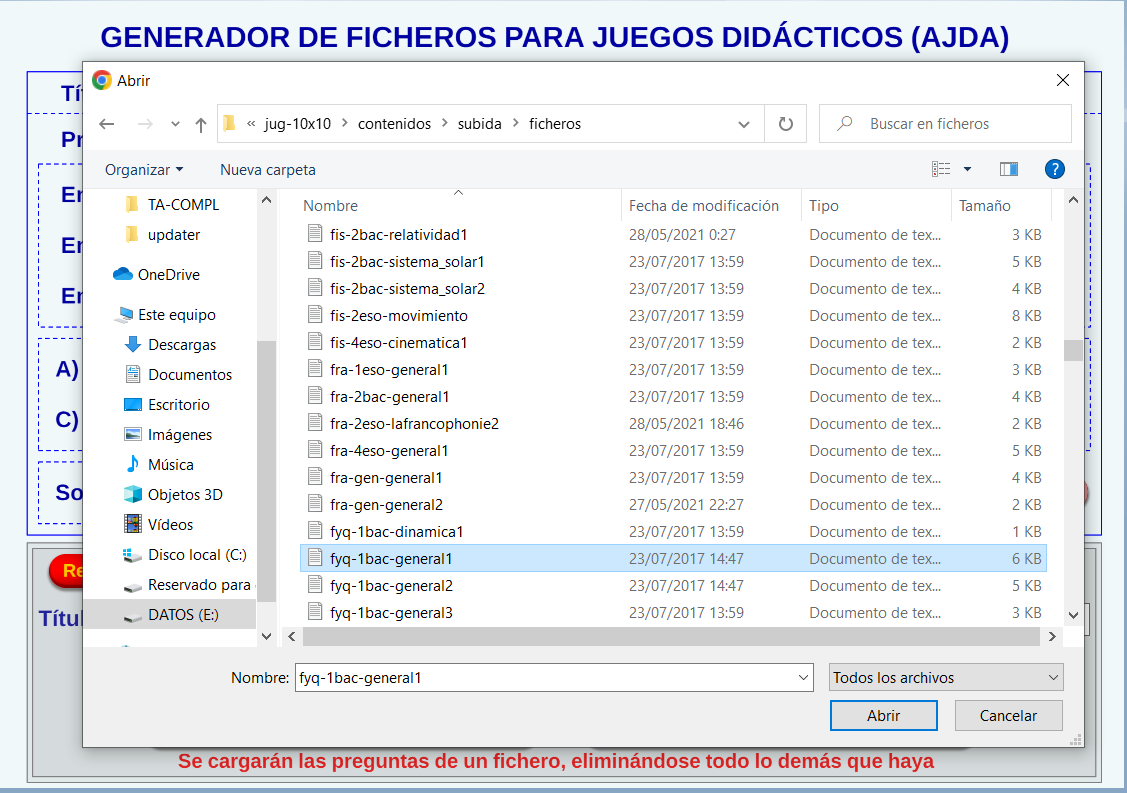Screen dimensions: 1127x793
Task: Click the contenidos breadcrumb in address bar
Action: click(x=394, y=124)
